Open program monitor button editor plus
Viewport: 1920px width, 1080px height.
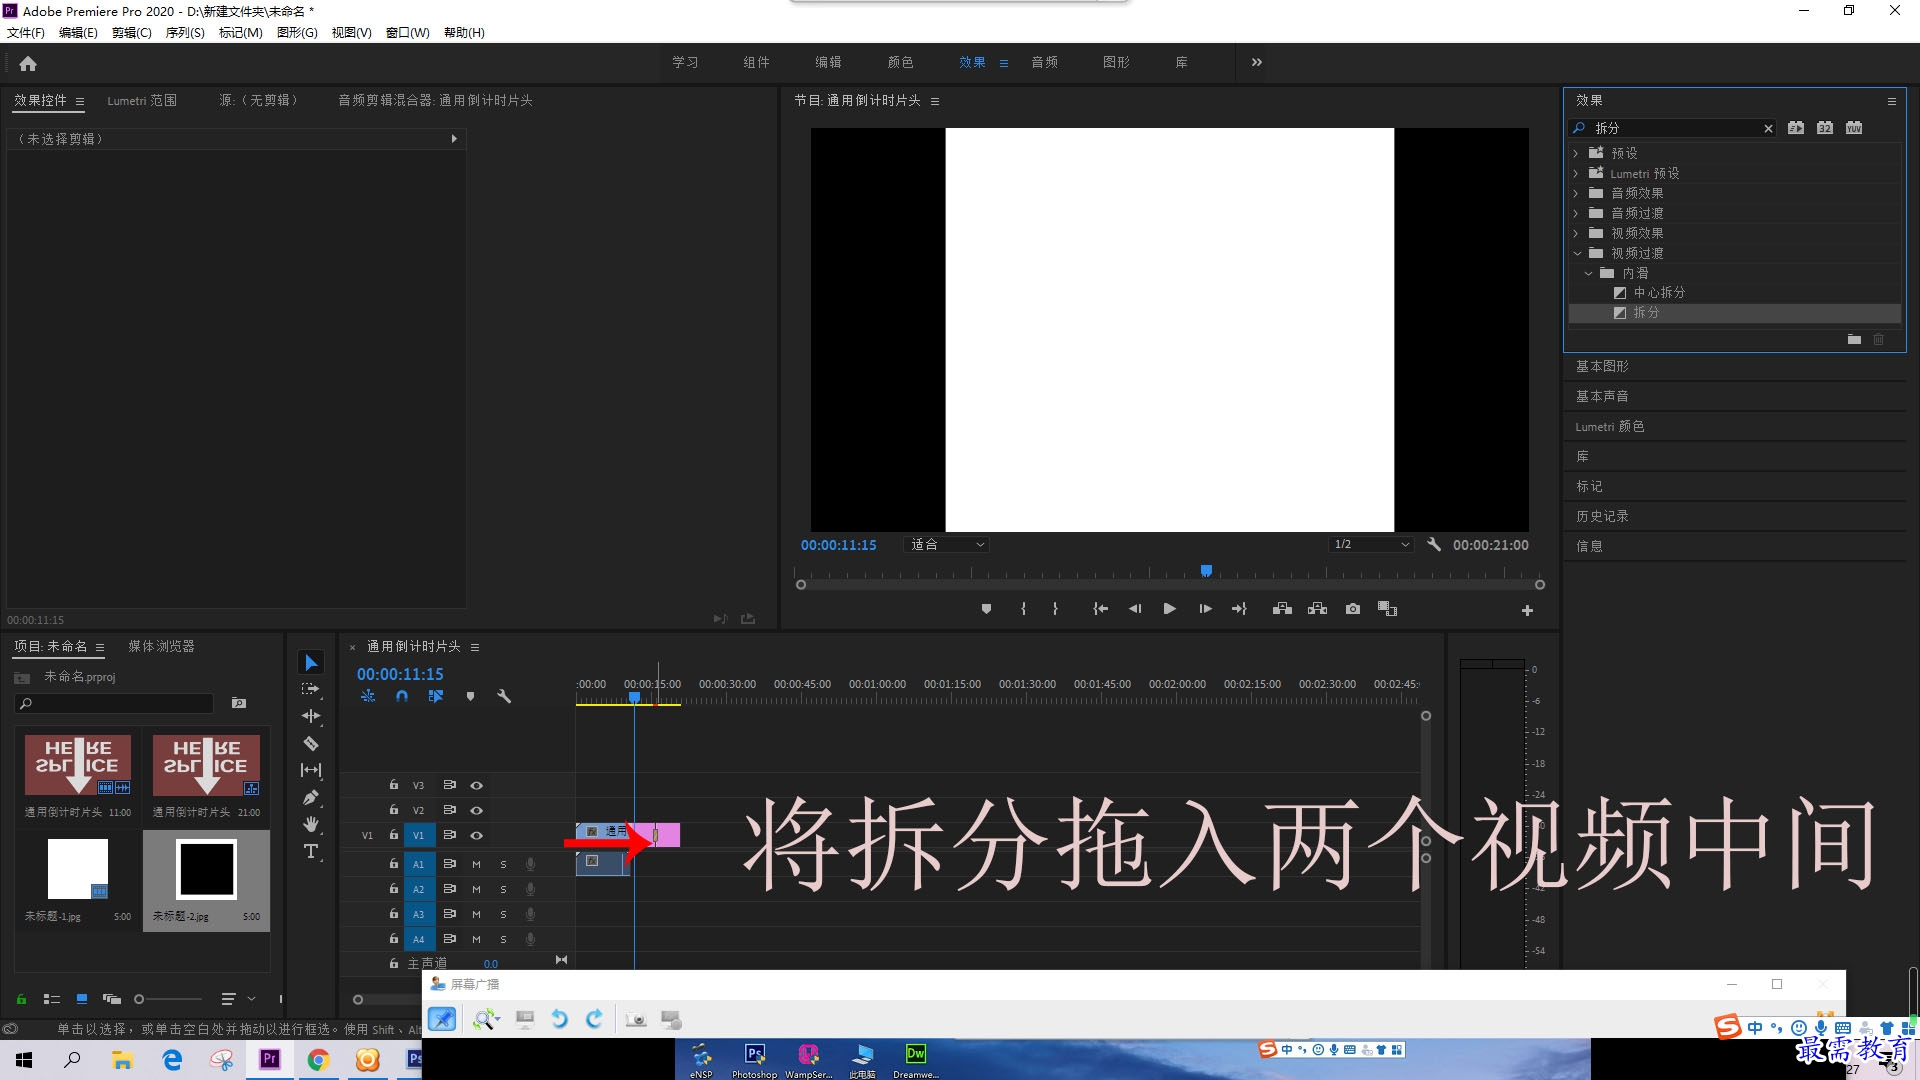click(1527, 610)
